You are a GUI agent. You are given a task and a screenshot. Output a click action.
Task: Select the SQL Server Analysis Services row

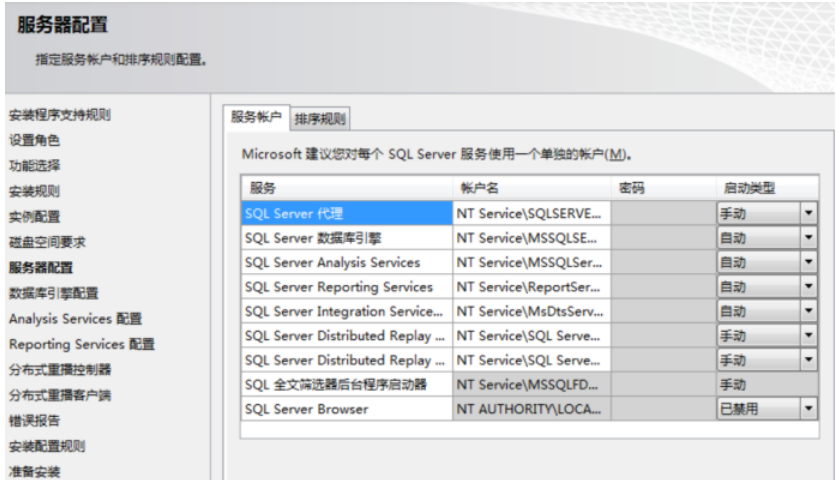coord(346,262)
